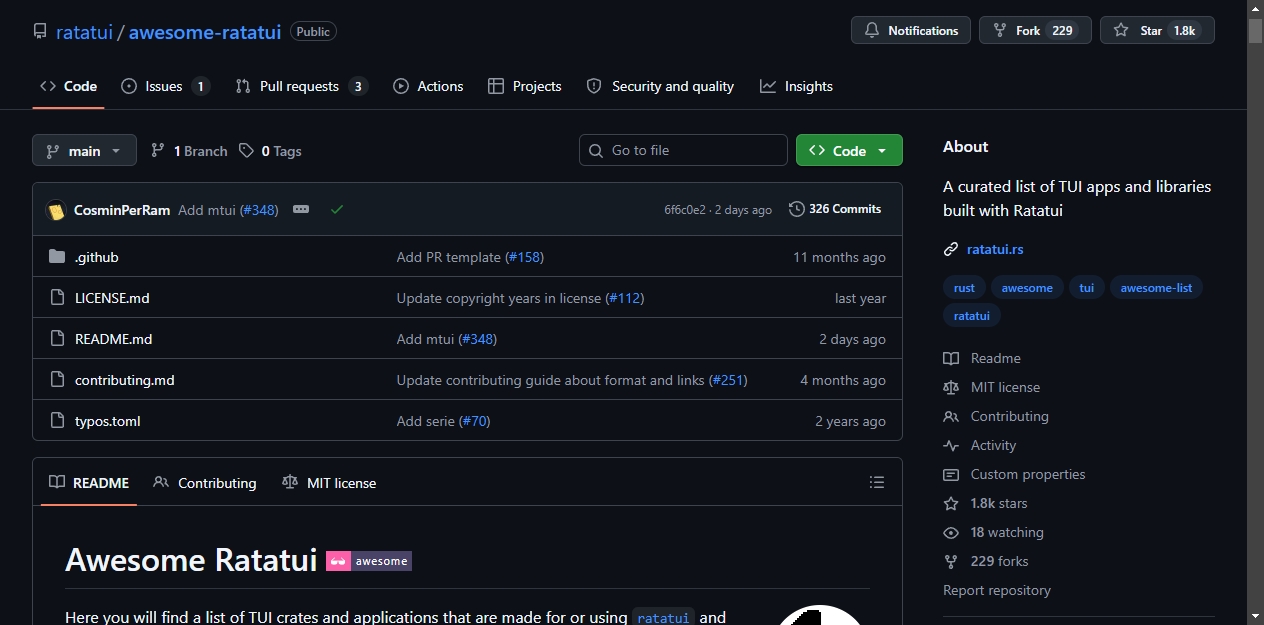Open the Insights tab
The image size is (1264, 625).
(x=796, y=86)
